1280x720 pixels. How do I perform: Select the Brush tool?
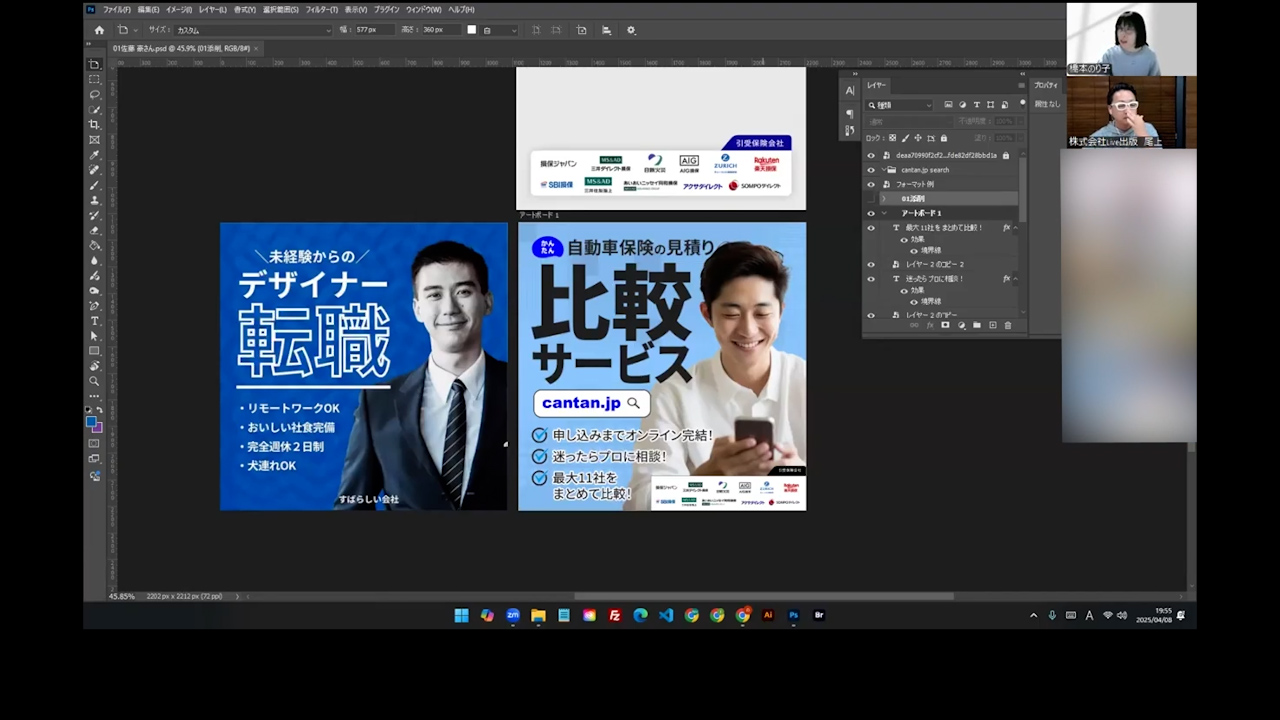pyautogui.click(x=95, y=185)
